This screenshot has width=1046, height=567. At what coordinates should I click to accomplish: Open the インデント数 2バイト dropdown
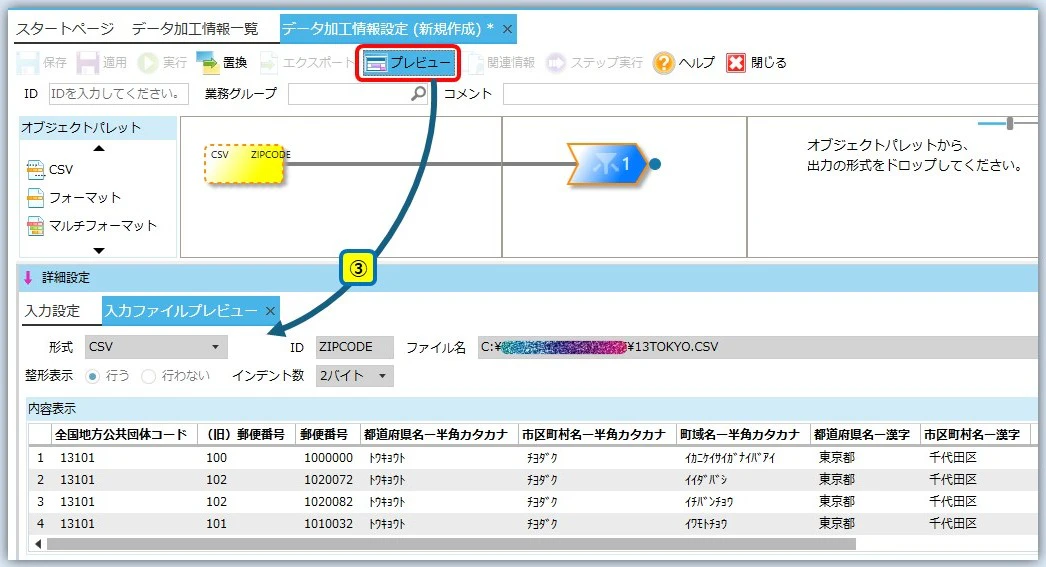pos(354,376)
